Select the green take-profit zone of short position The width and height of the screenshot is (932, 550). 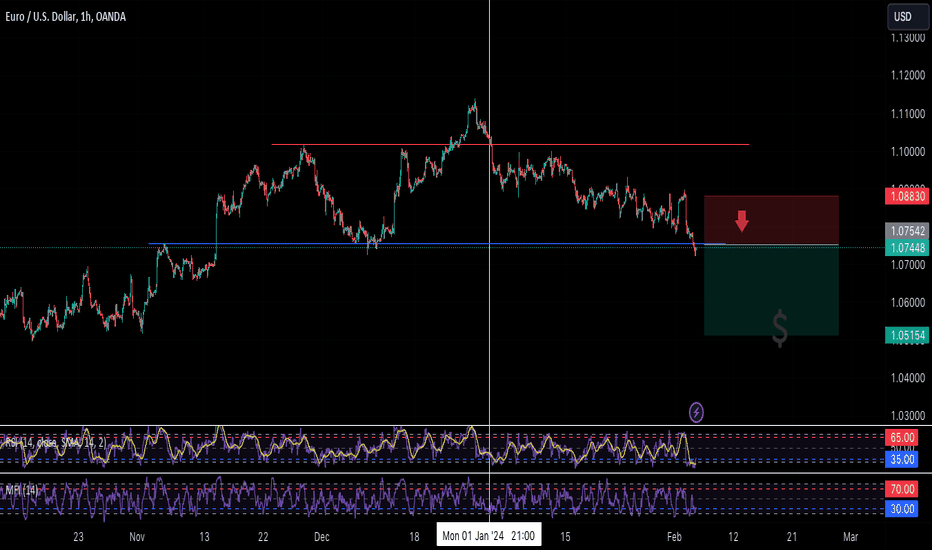click(771, 290)
